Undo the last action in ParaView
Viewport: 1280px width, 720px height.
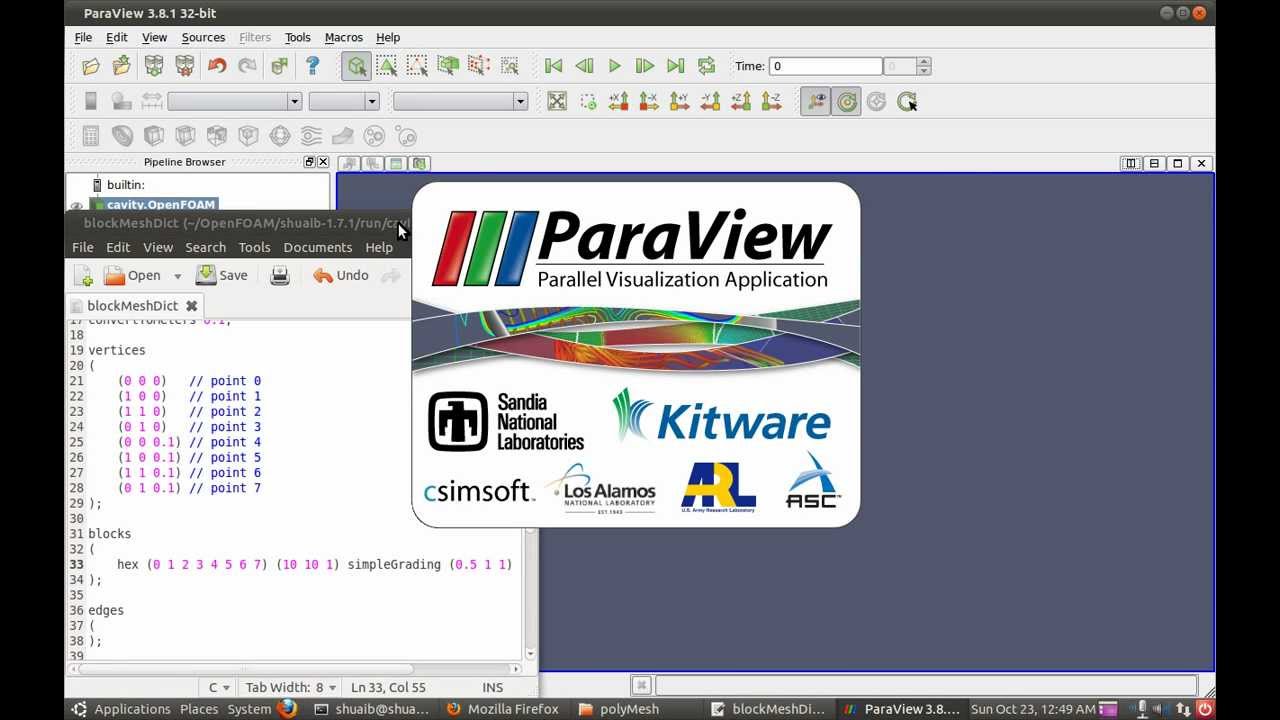coord(217,66)
